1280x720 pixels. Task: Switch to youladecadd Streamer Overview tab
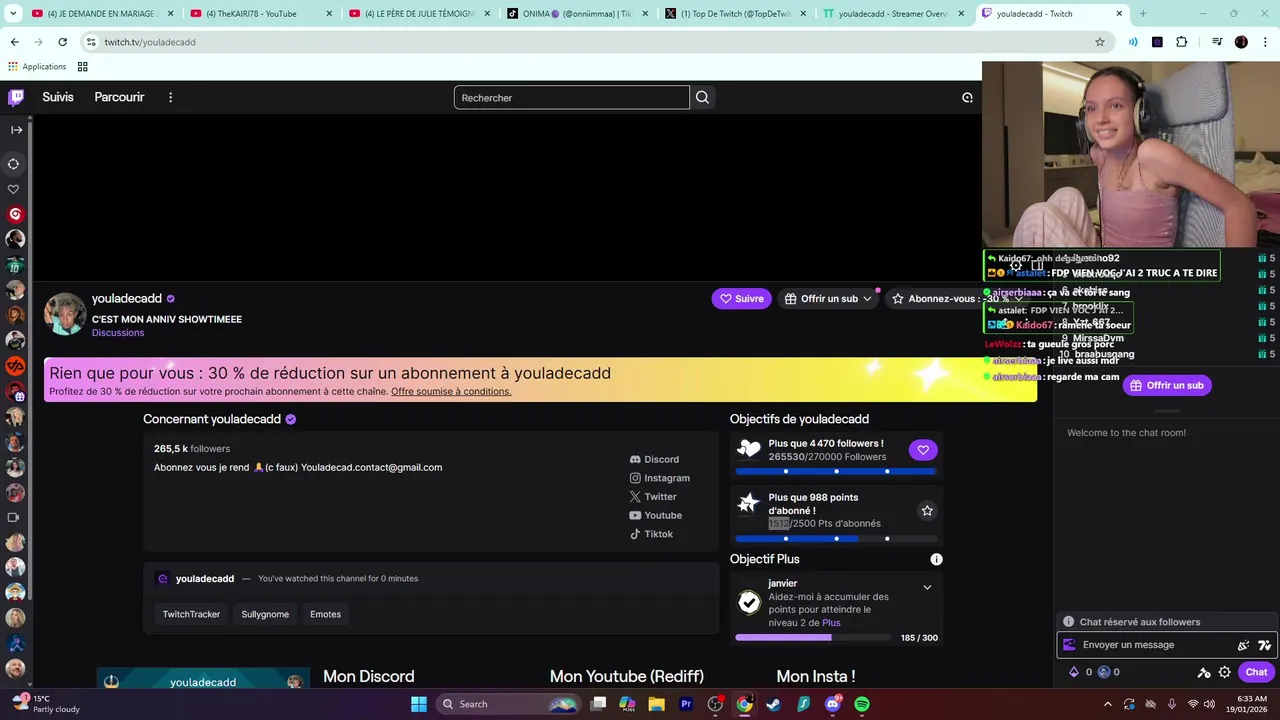point(894,14)
